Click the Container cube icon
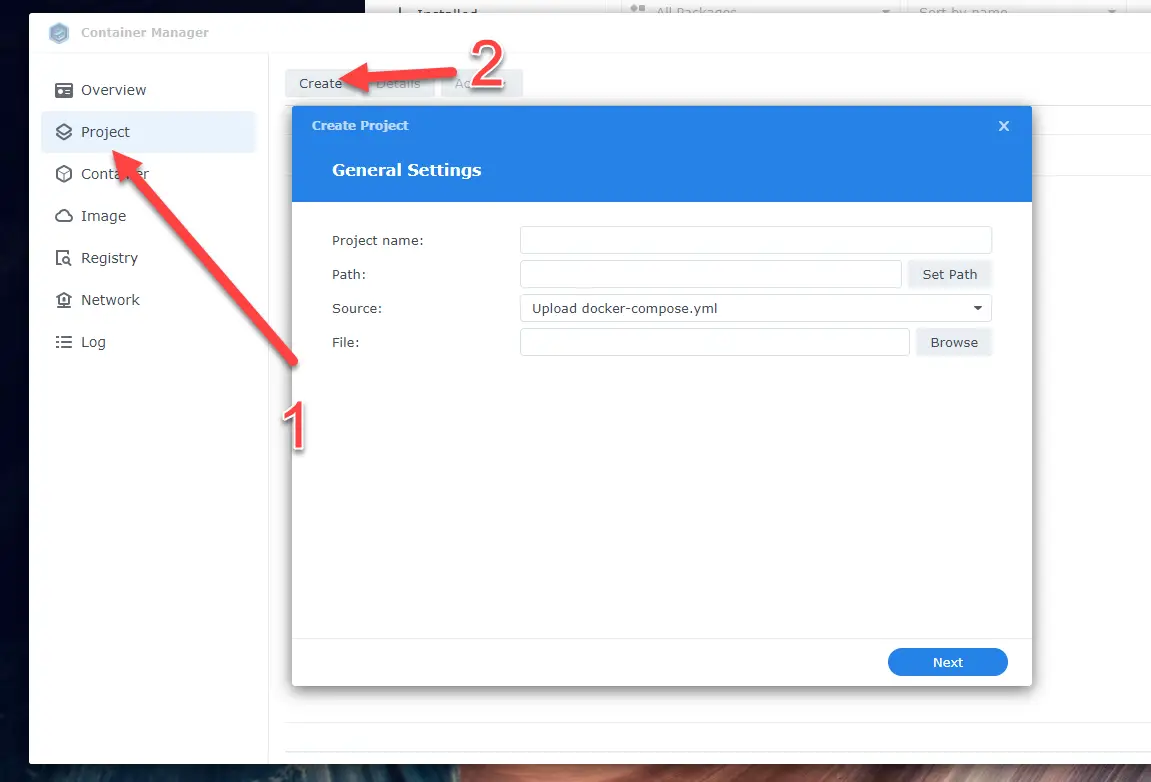Screen dimensions: 1151x782 pos(64,174)
